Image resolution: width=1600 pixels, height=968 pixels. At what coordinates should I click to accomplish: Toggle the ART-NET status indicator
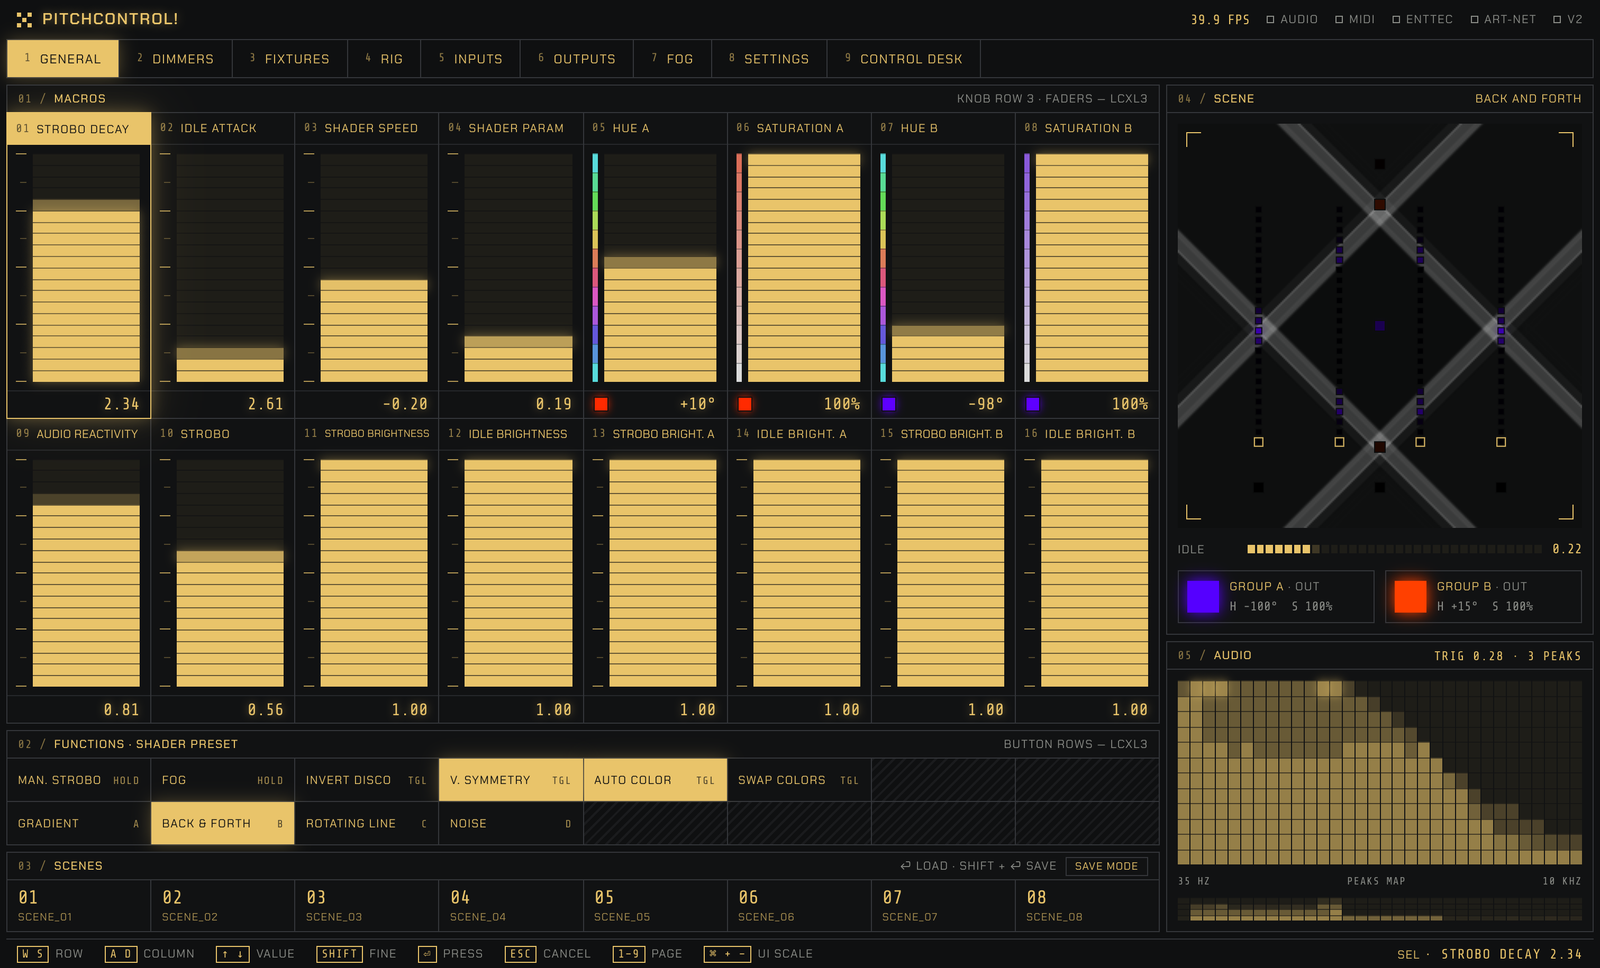1503,19
